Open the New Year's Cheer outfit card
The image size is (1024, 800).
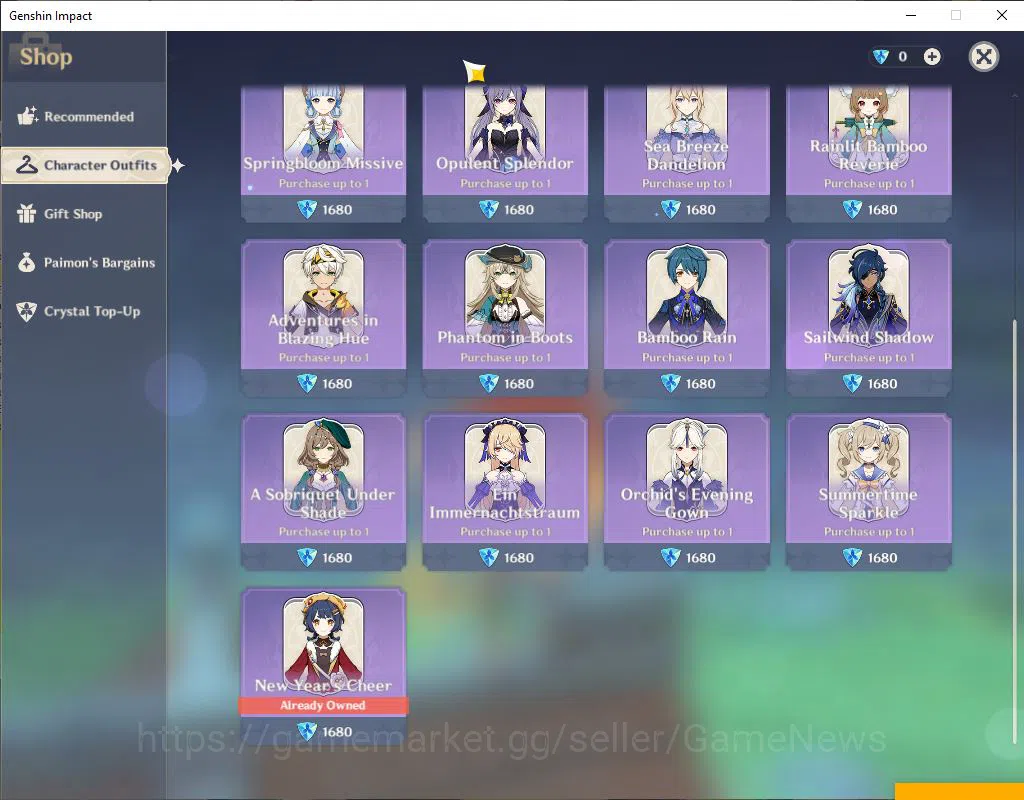click(324, 666)
